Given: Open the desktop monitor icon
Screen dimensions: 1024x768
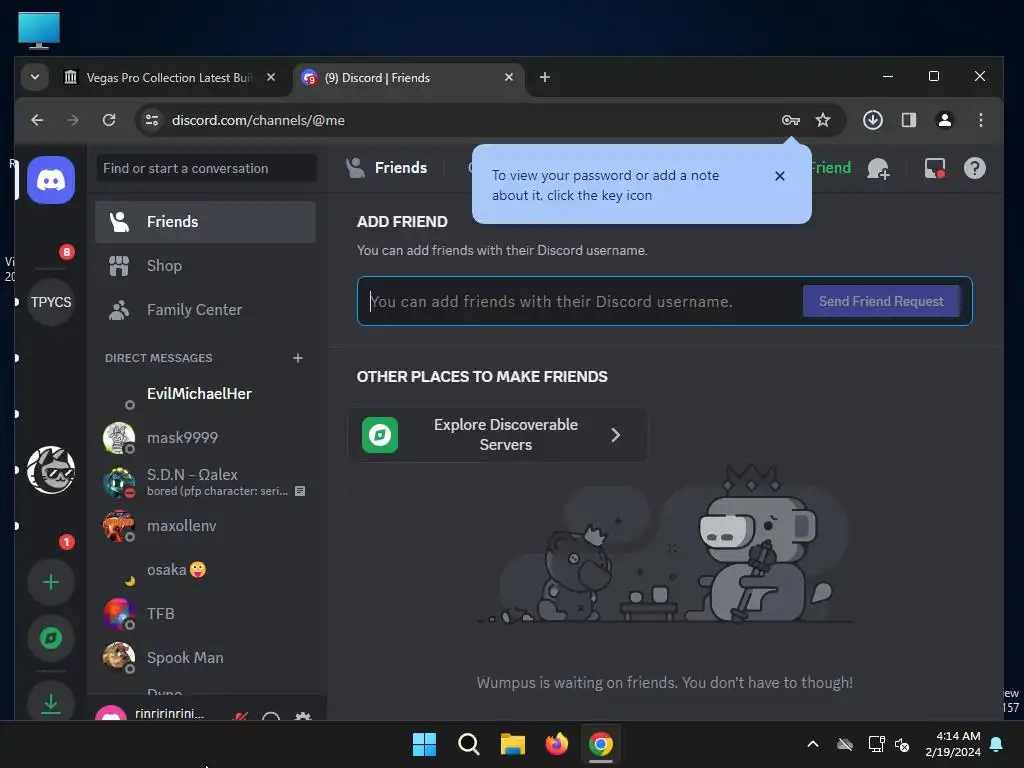Looking at the screenshot, I should pos(39,30).
